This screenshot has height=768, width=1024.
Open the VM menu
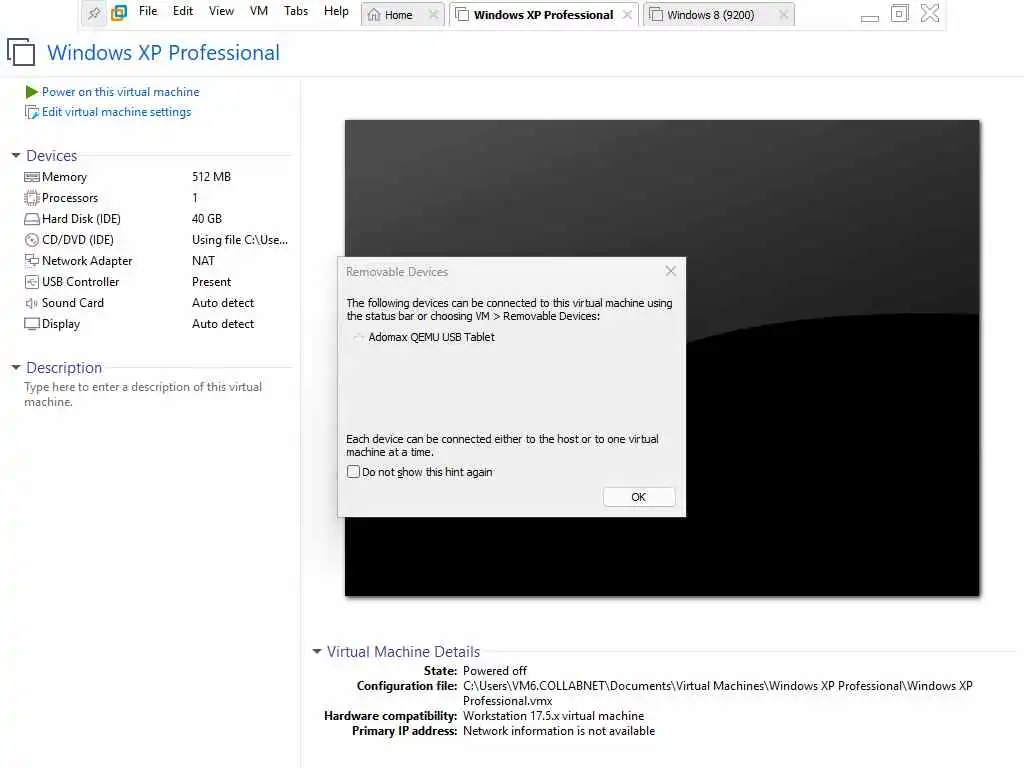[x=259, y=11]
